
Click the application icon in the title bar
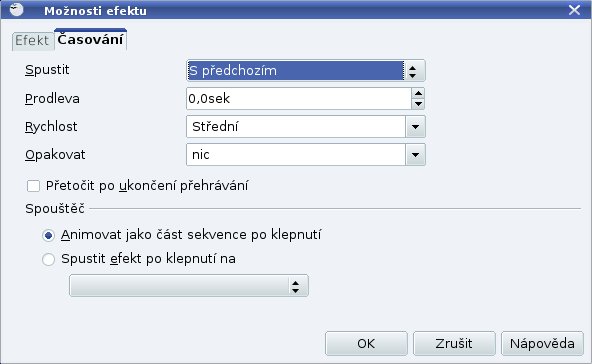pos(16,9)
